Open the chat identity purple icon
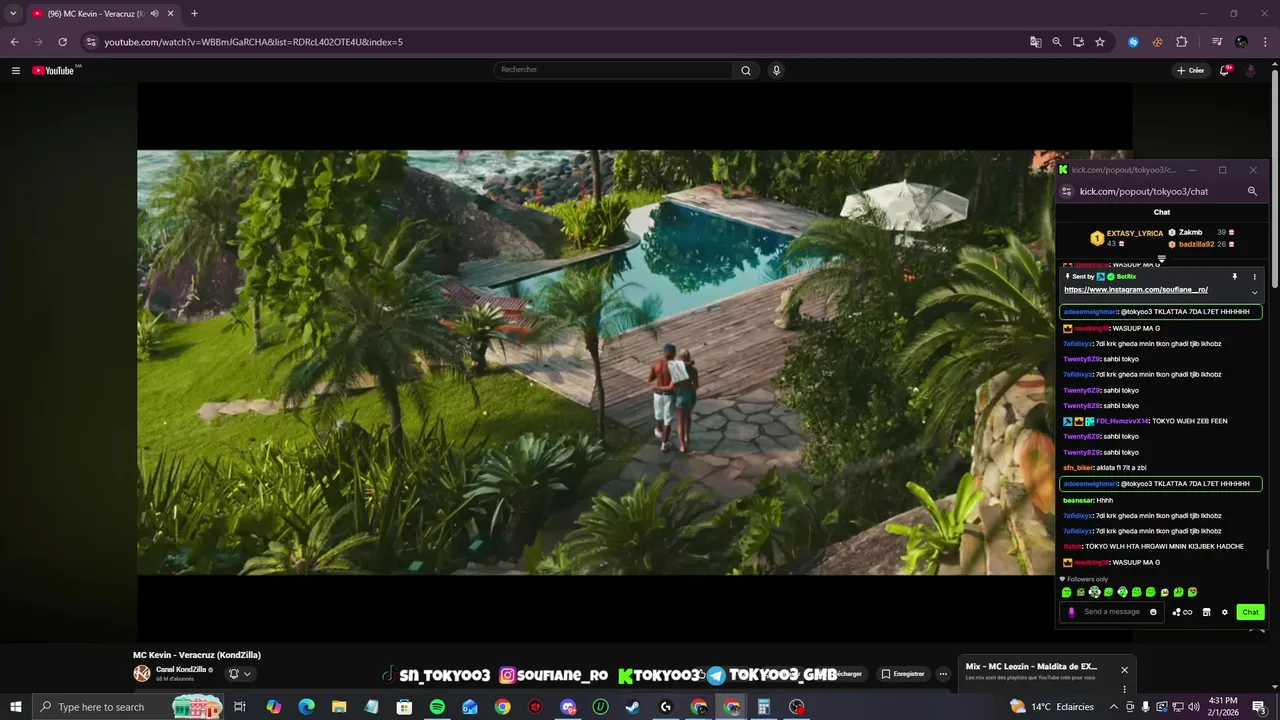This screenshot has height=720, width=1280. (1072, 612)
